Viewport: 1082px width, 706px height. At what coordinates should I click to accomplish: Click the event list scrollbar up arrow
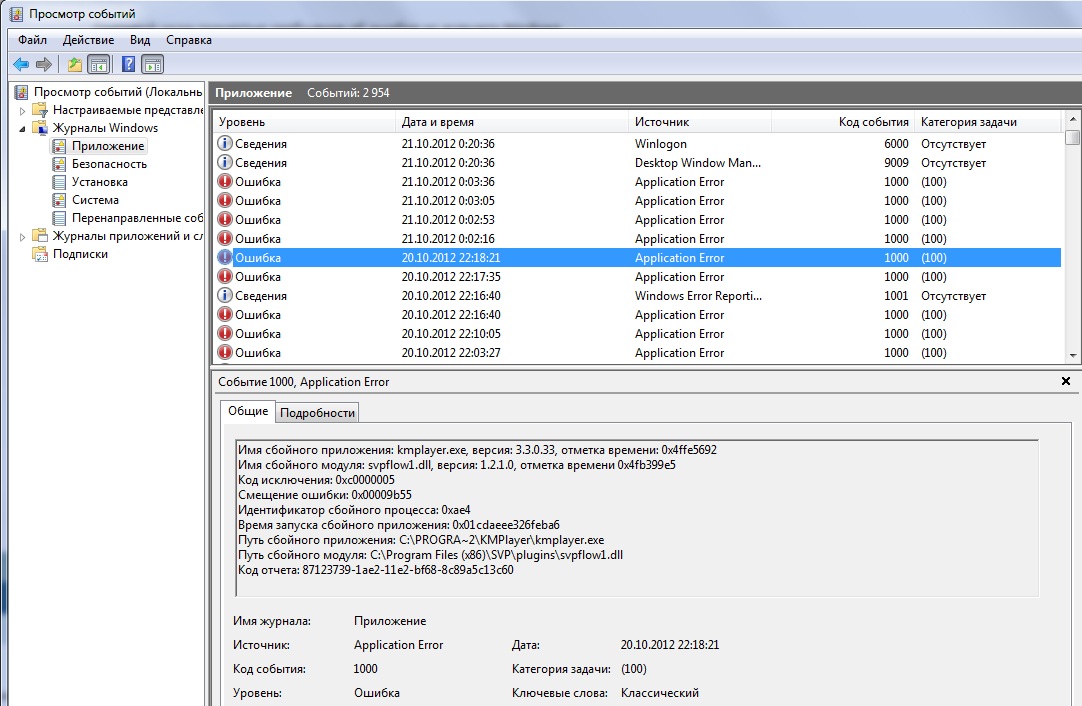(1072, 119)
